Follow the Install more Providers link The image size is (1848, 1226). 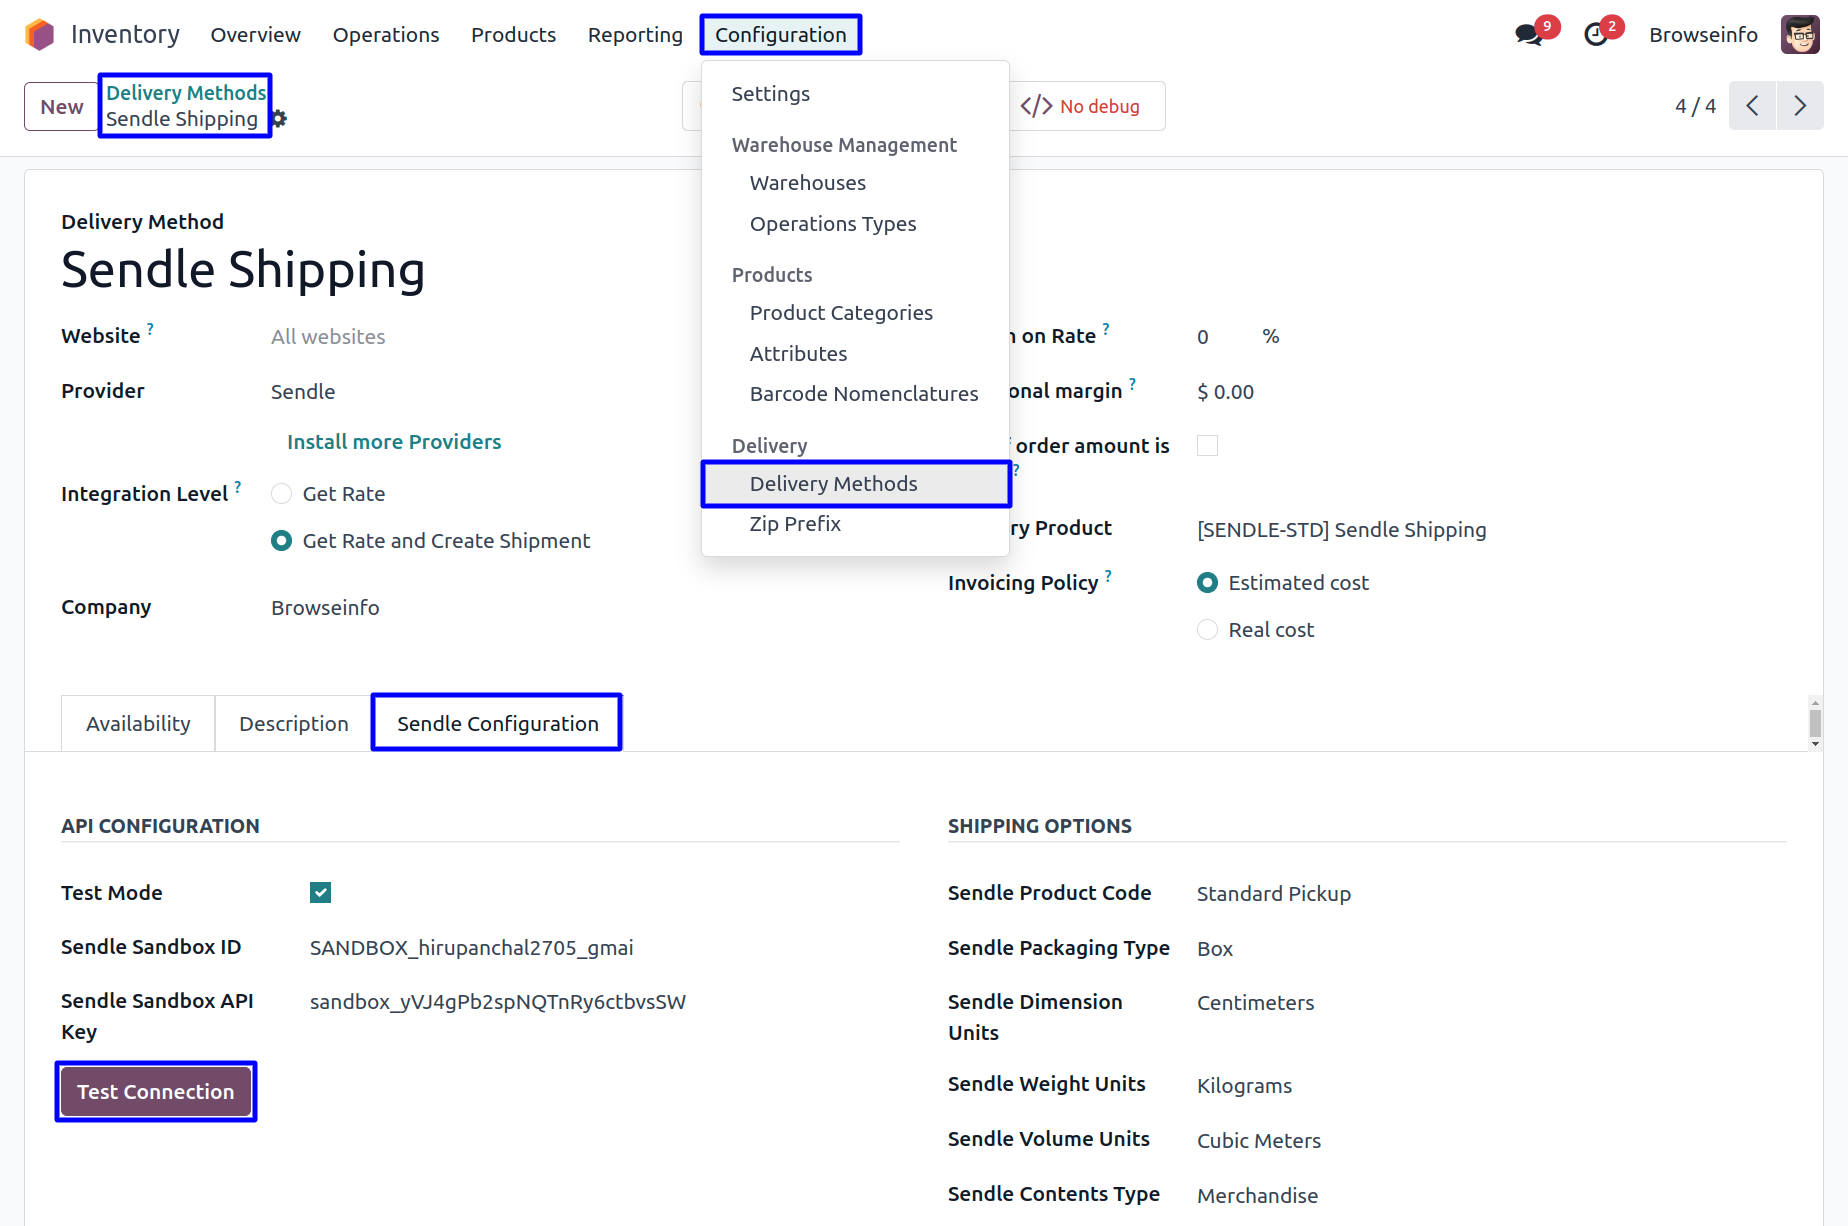pyautogui.click(x=394, y=442)
